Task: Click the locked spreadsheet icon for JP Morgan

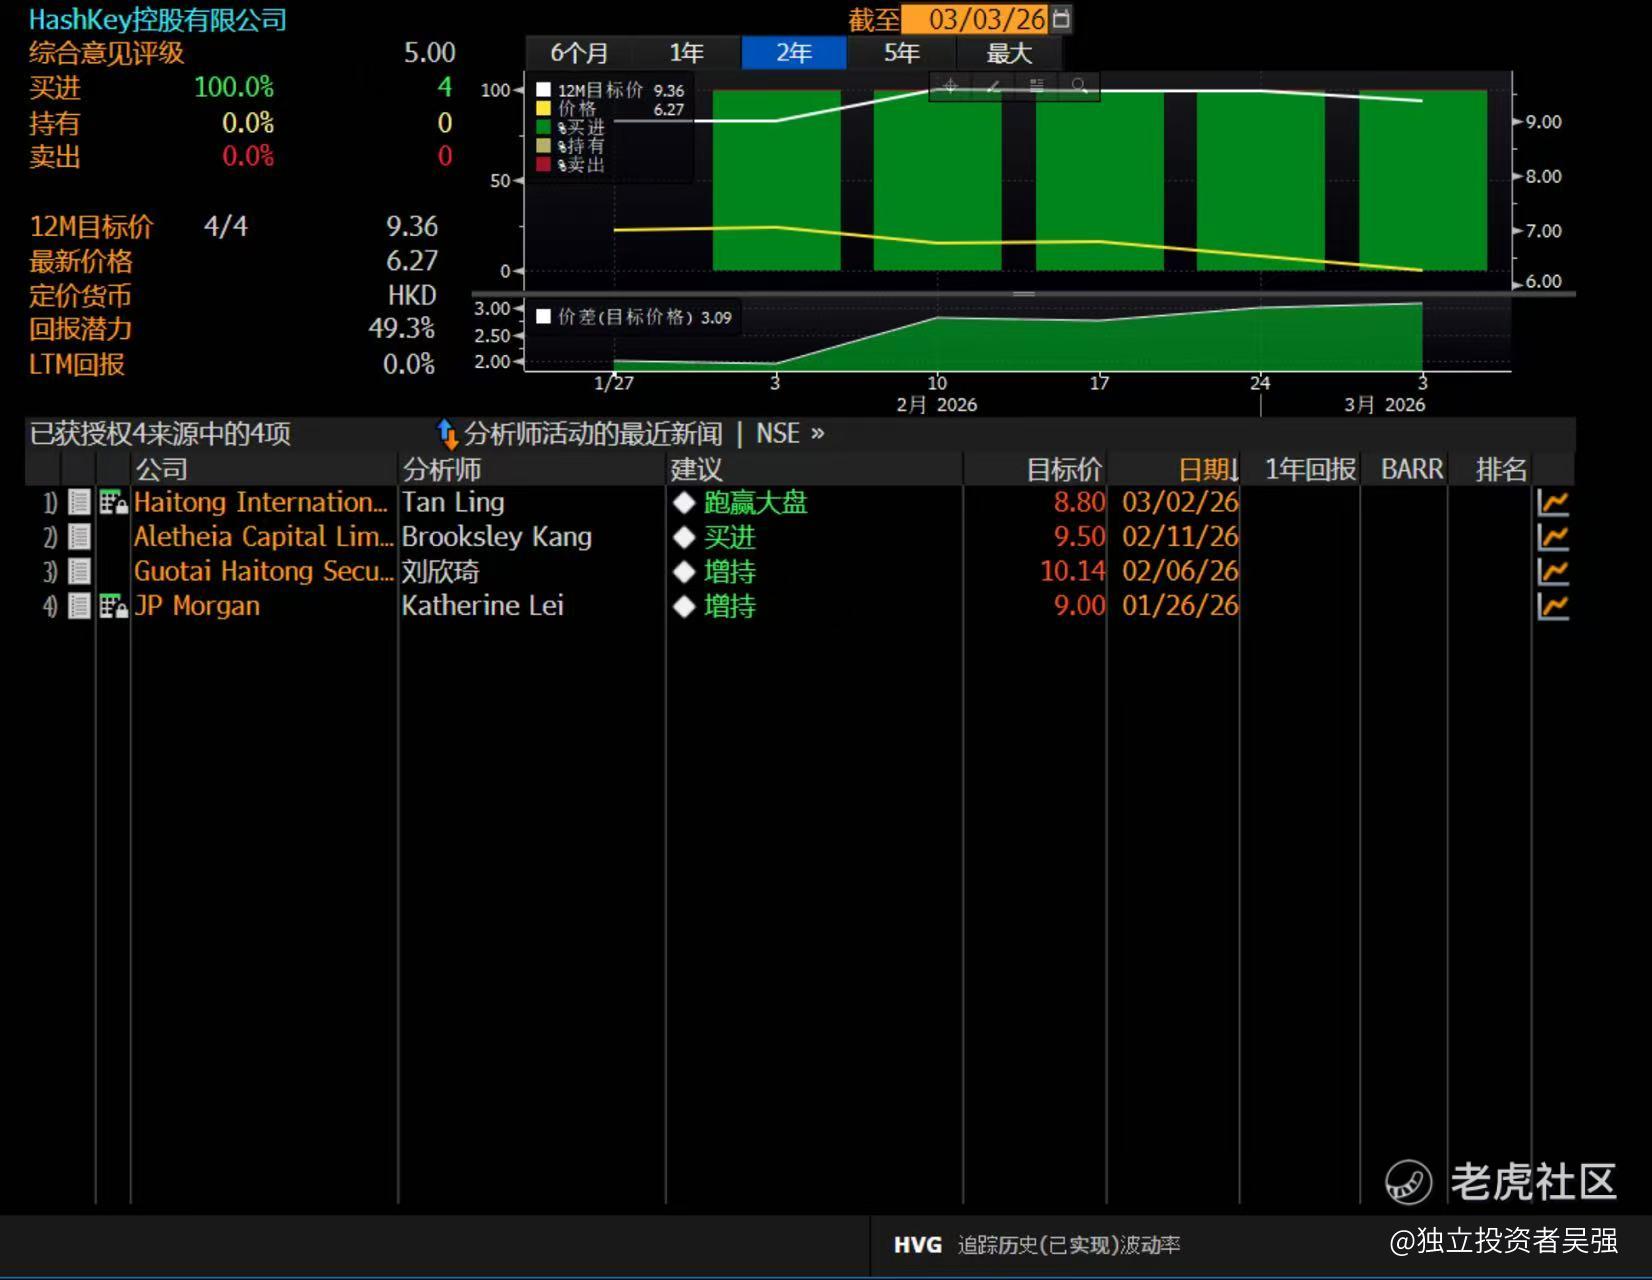Action: click(112, 607)
